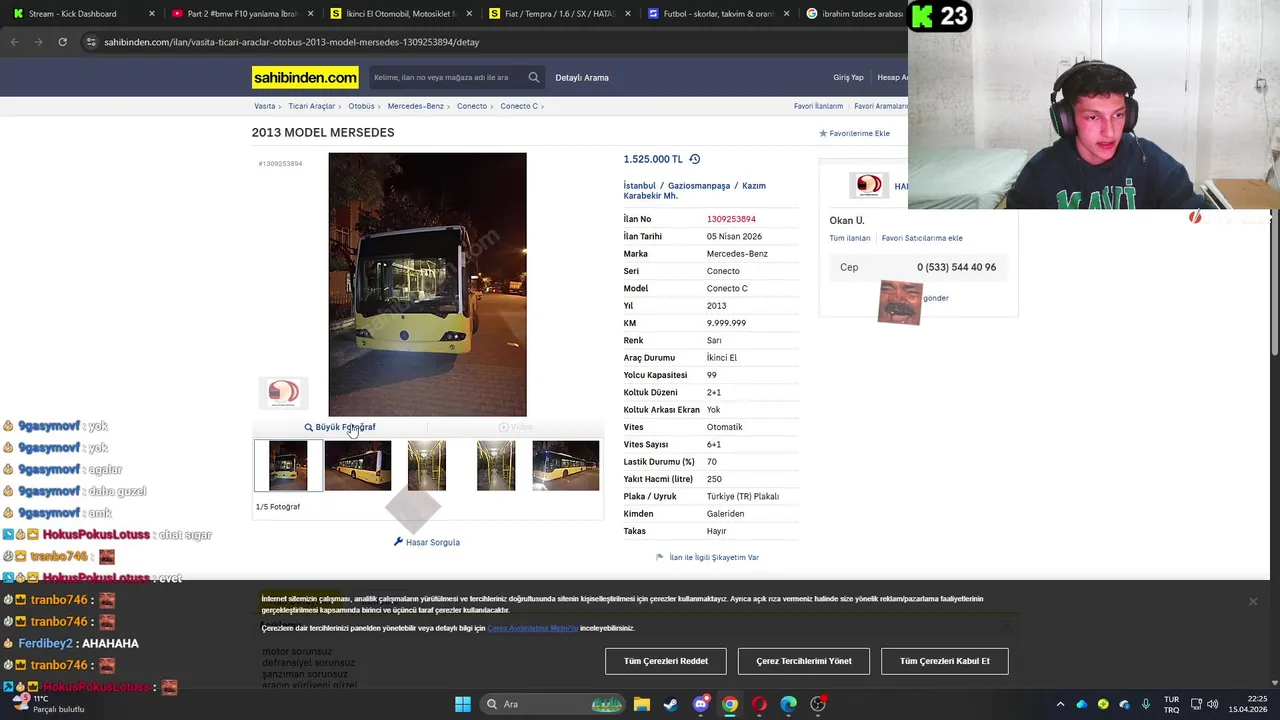Show hidden tray icons chevron
Viewport: 1280px width, 720px height.
tap(1060, 704)
